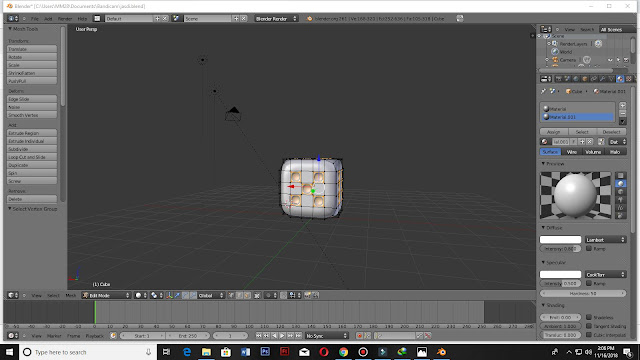The image size is (640, 360).
Task: Toggle the specular Ramp checkbox
Action: (589, 283)
